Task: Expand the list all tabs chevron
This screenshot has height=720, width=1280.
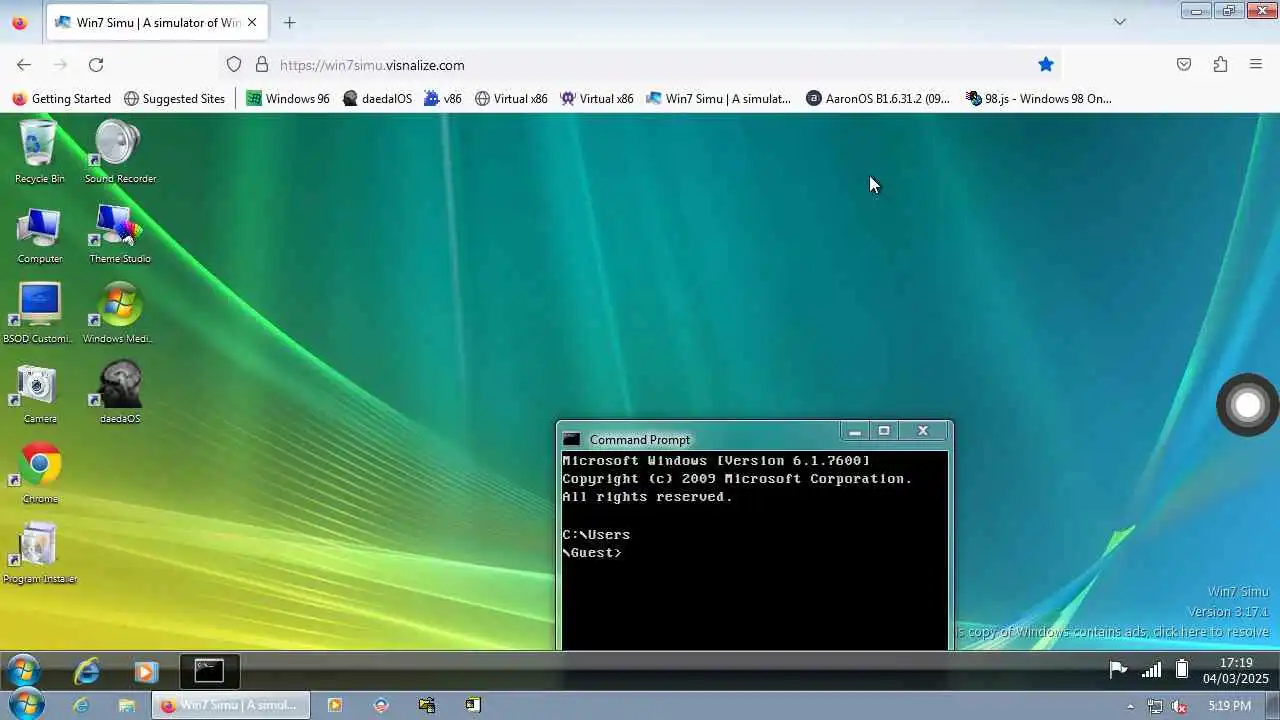Action: (1120, 22)
